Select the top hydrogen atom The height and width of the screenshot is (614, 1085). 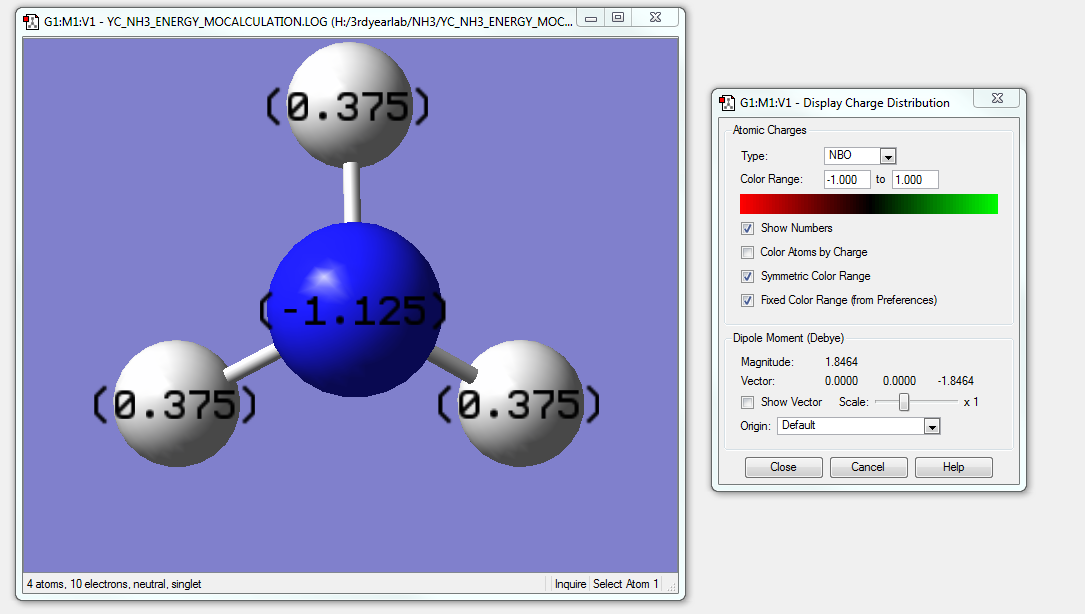coord(348,104)
